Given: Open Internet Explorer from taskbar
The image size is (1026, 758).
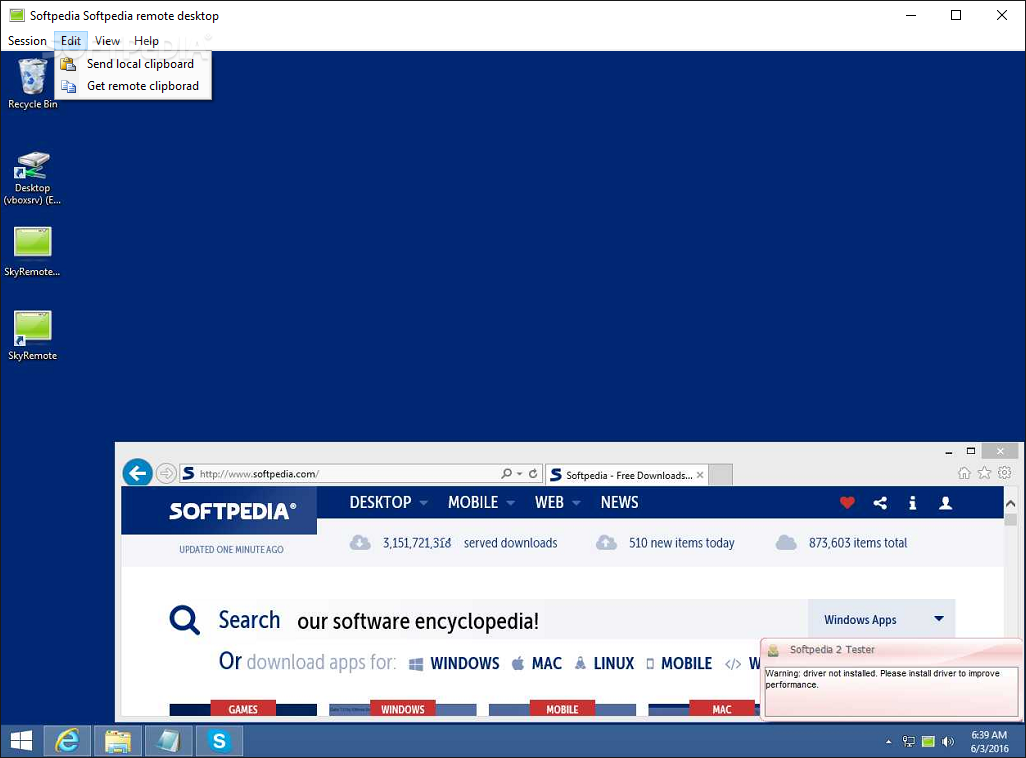Looking at the screenshot, I should pyautogui.click(x=67, y=741).
